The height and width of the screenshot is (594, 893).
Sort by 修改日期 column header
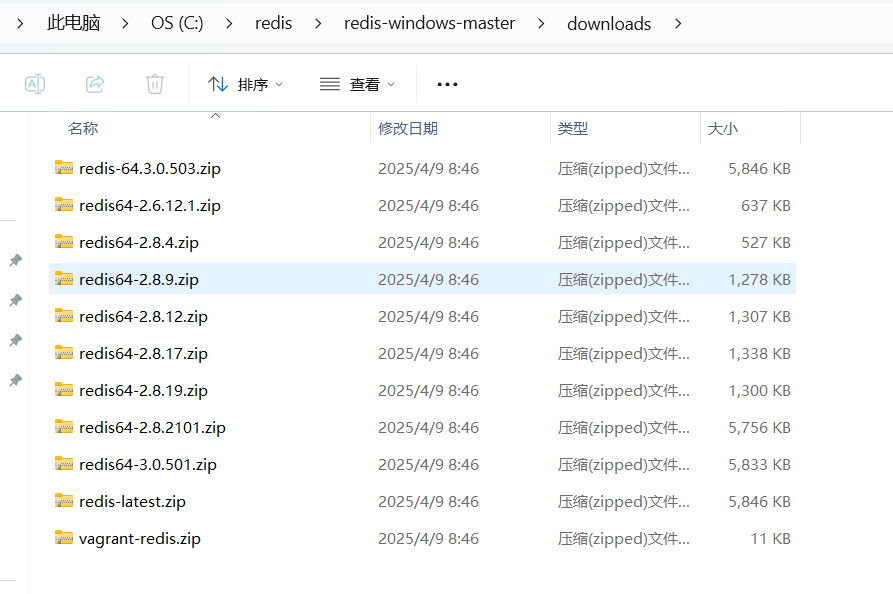pos(408,129)
